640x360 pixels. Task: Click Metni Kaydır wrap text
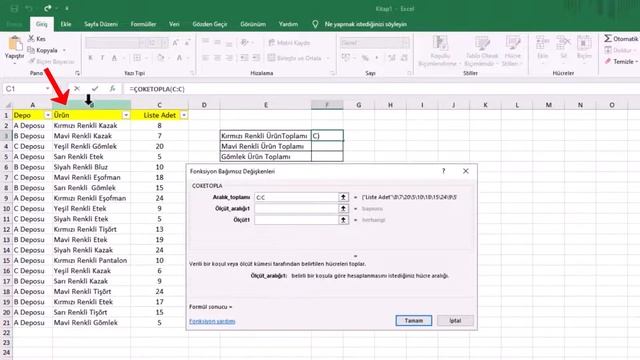pos(289,43)
